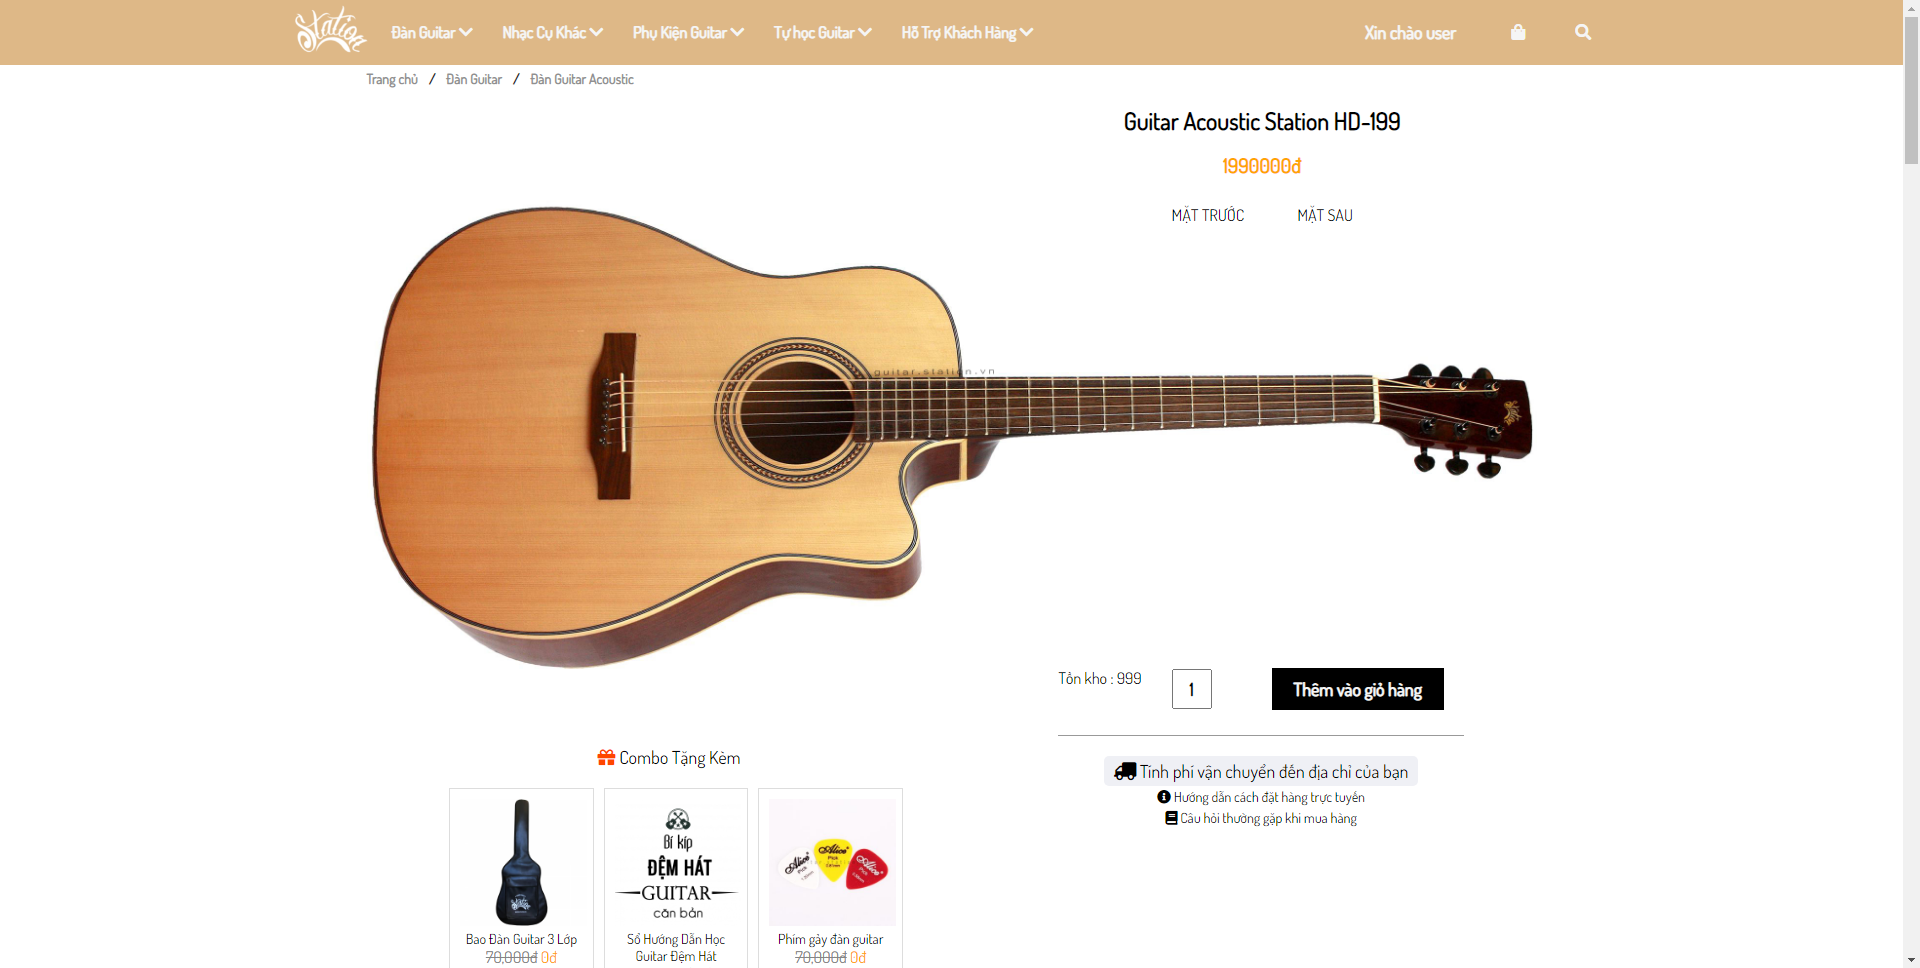
Task: Expand the Hỗ Trợ Khách Hàng dropdown
Action: pyautogui.click(x=965, y=32)
